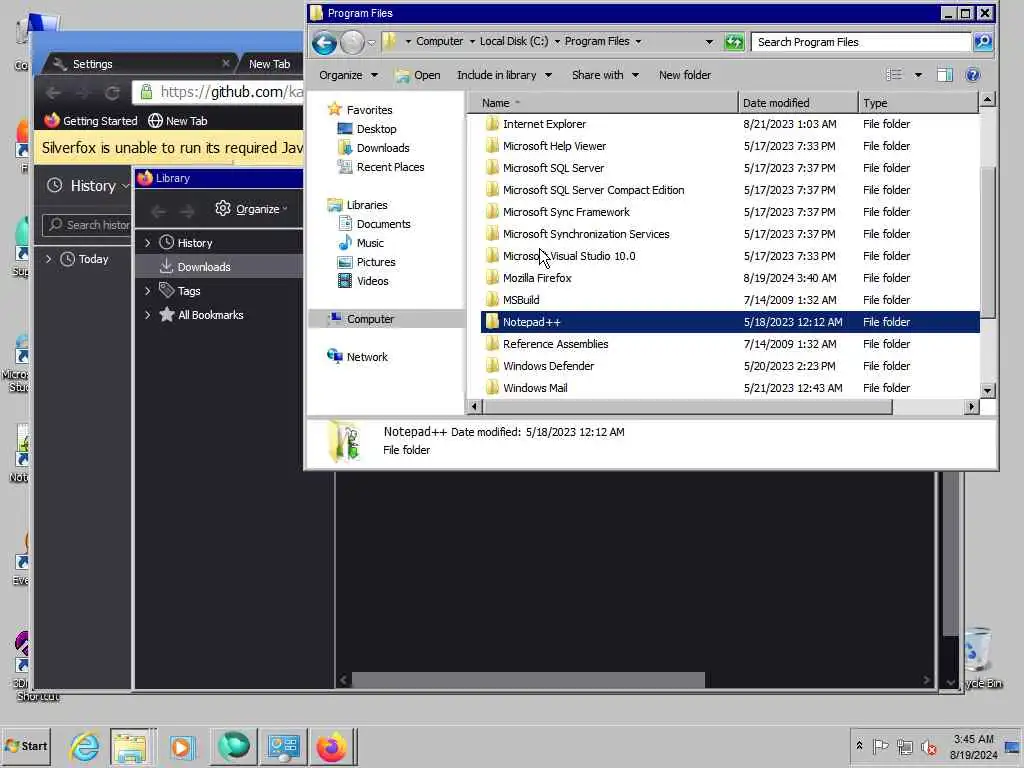Expand Today in the history sidebar

(x=48, y=259)
